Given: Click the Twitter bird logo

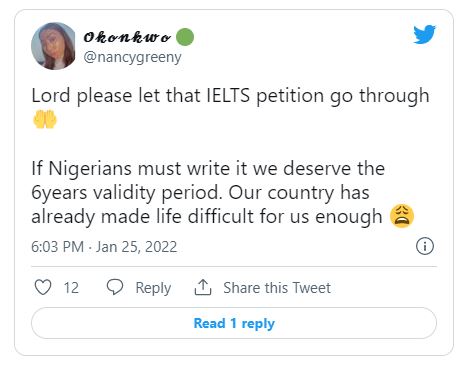Looking at the screenshot, I should pos(425,34).
